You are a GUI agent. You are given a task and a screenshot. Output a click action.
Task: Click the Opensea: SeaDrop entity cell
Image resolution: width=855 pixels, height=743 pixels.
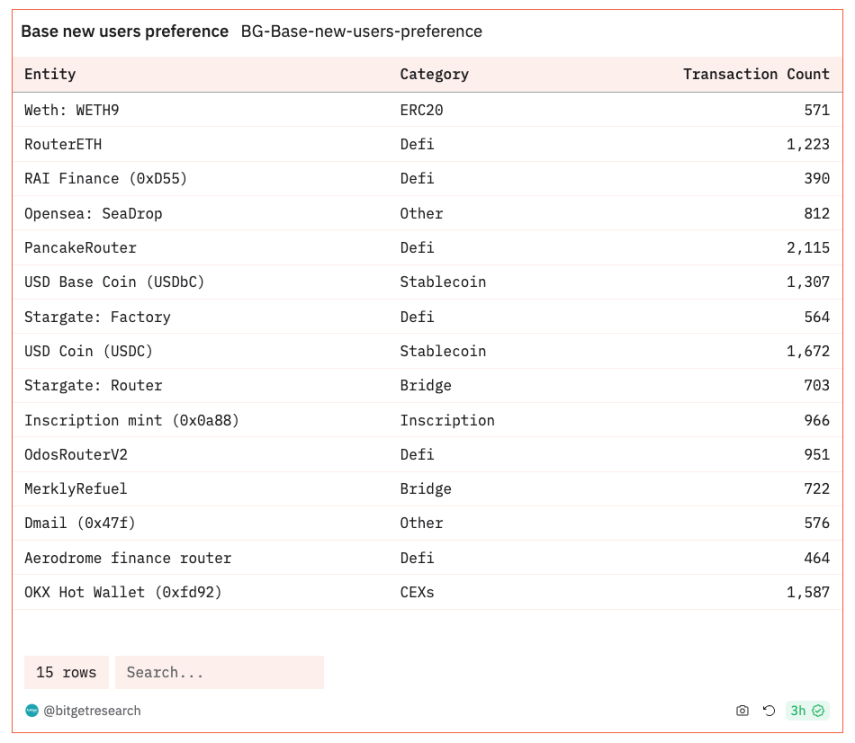(x=93, y=213)
